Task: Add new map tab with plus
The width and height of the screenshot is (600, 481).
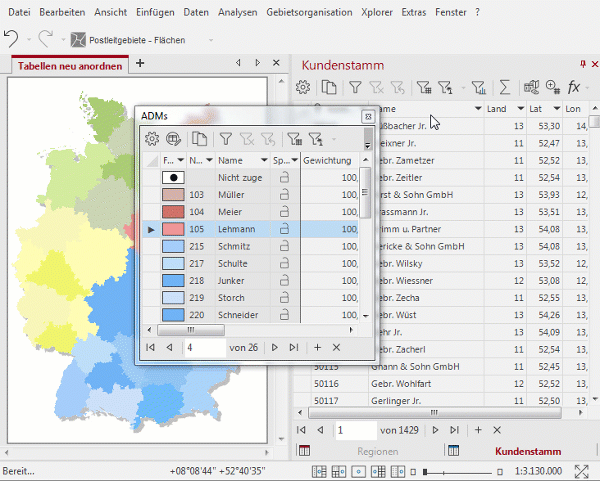Action: [140, 63]
